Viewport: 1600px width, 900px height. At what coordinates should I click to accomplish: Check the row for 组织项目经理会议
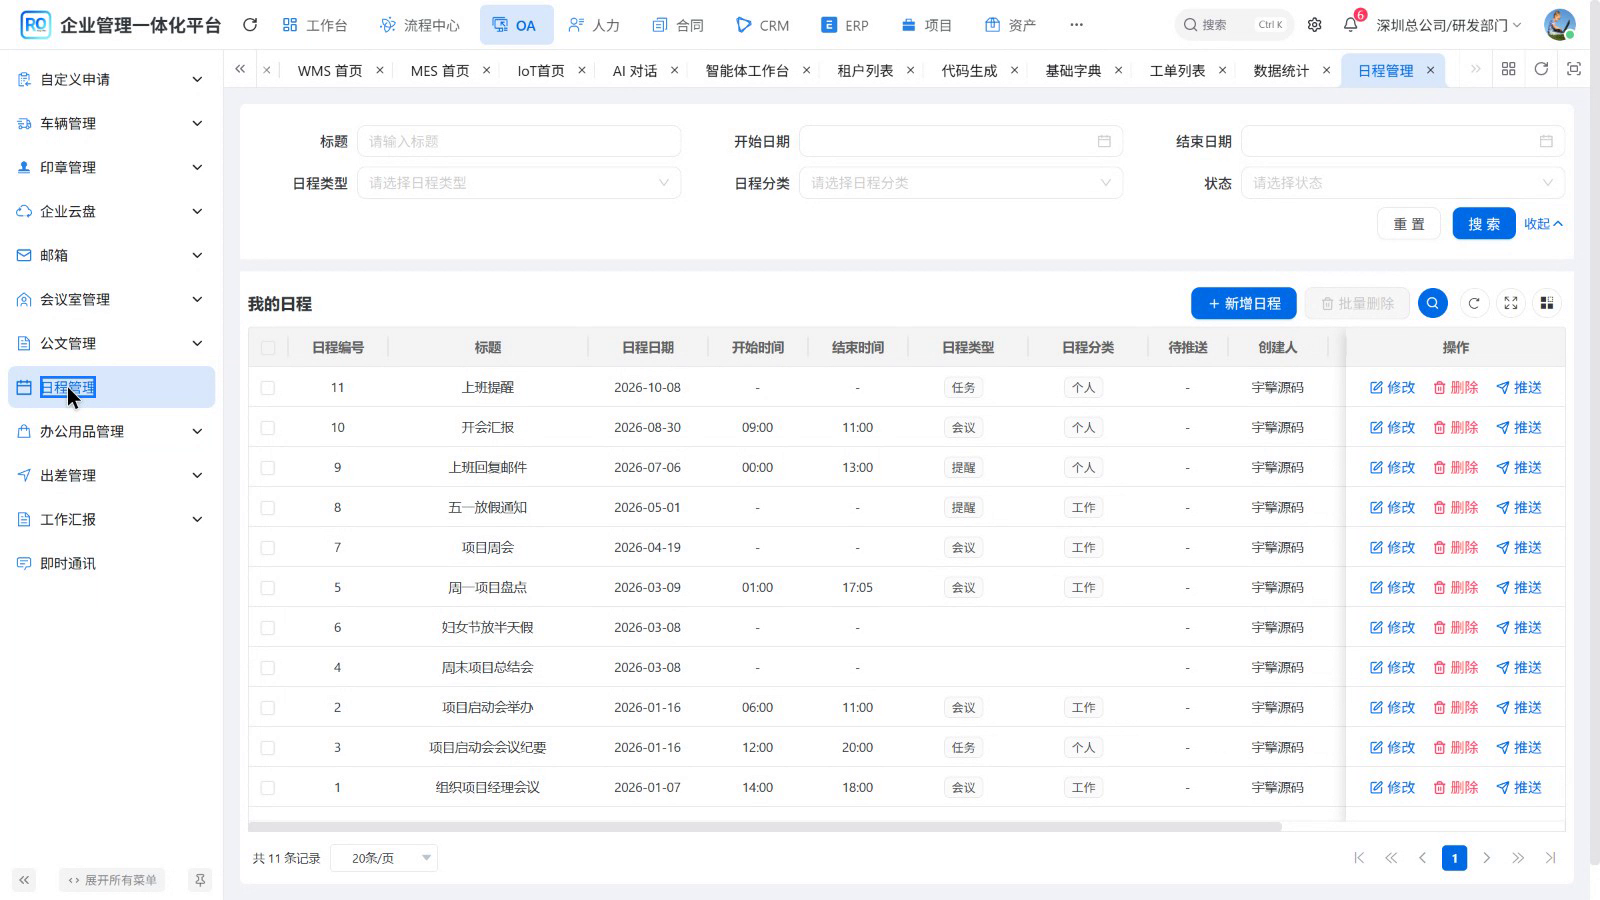click(x=268, y=788)
